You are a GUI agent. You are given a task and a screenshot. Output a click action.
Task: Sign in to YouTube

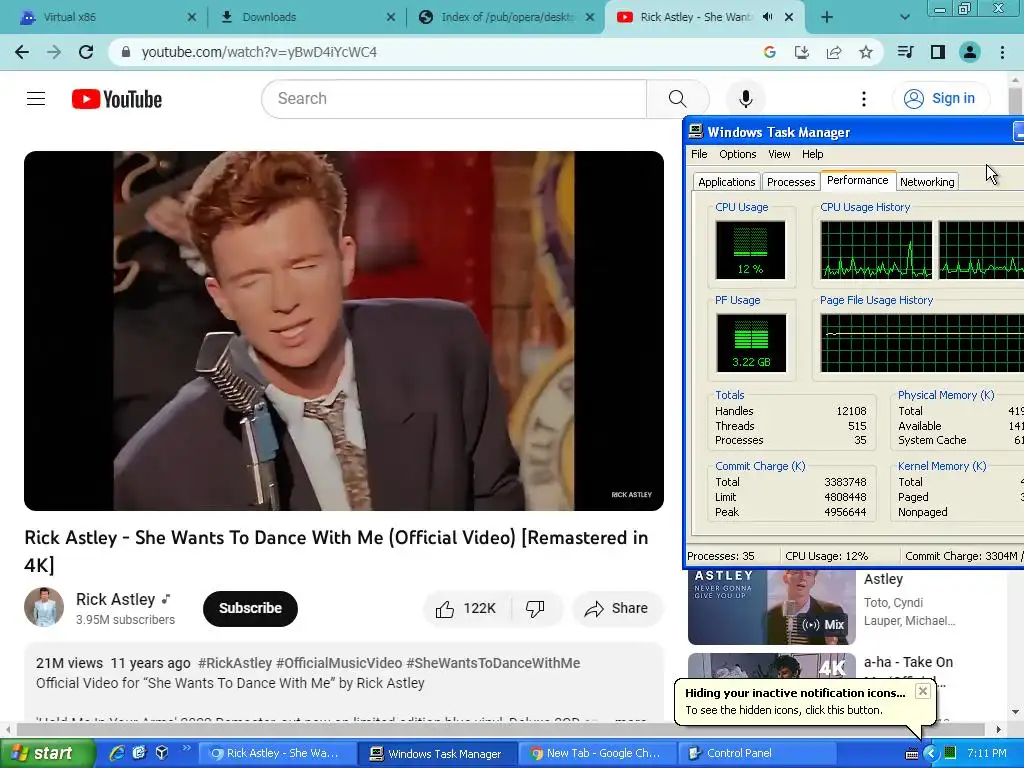[940, 99]
